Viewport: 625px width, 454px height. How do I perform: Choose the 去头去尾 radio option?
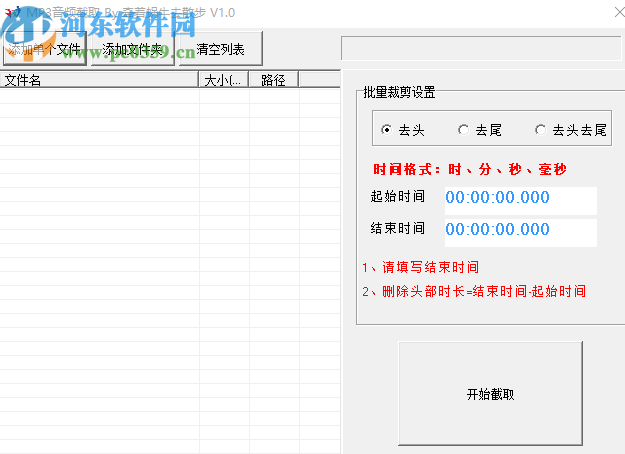point(571,130)
